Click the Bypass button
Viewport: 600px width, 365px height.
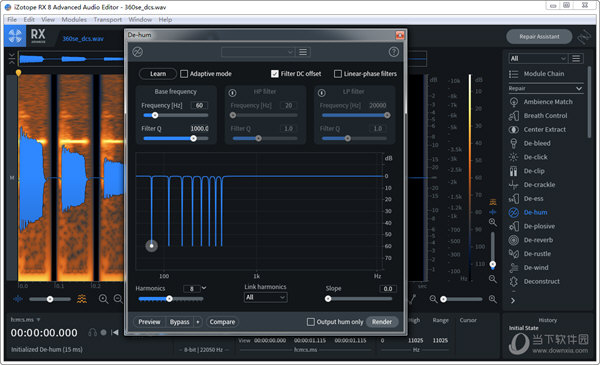(x=179, y=322)
